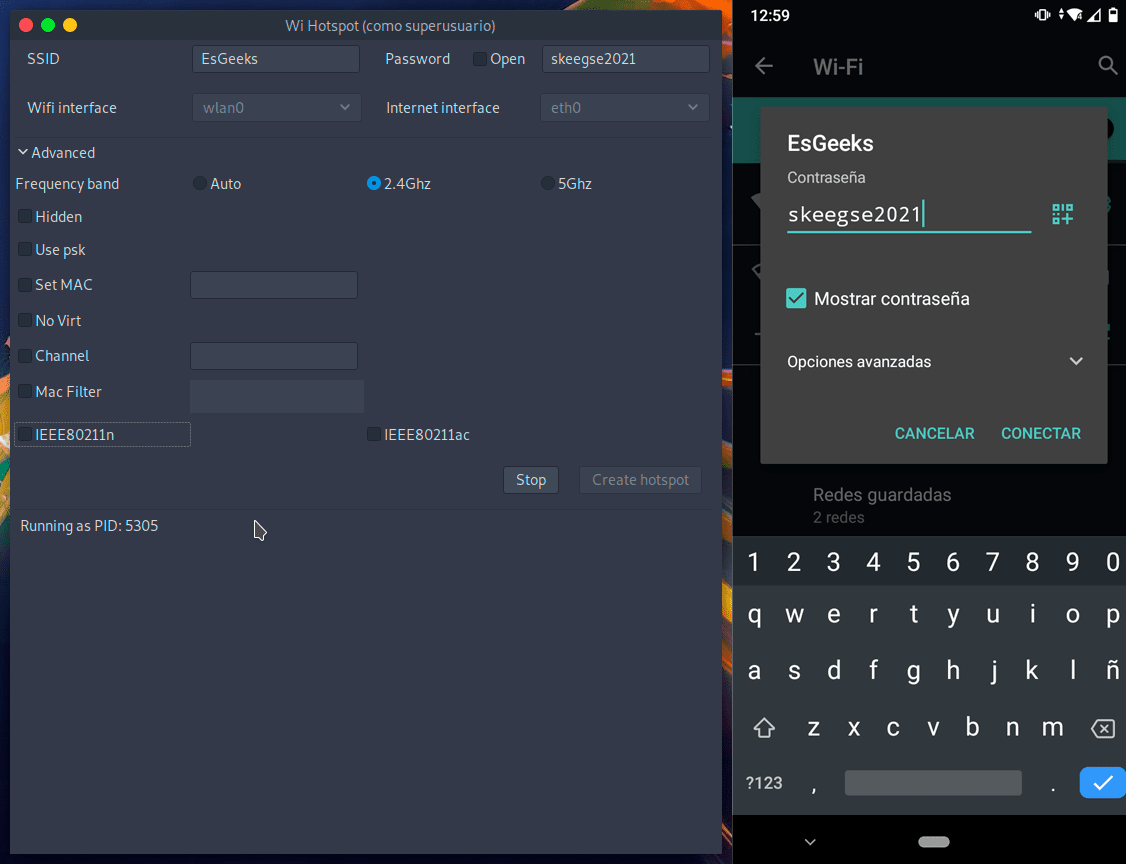This screenshot has width=1126, height=864.
Task: Enable the Hidden checkbox
Action: tap(25, 217)
